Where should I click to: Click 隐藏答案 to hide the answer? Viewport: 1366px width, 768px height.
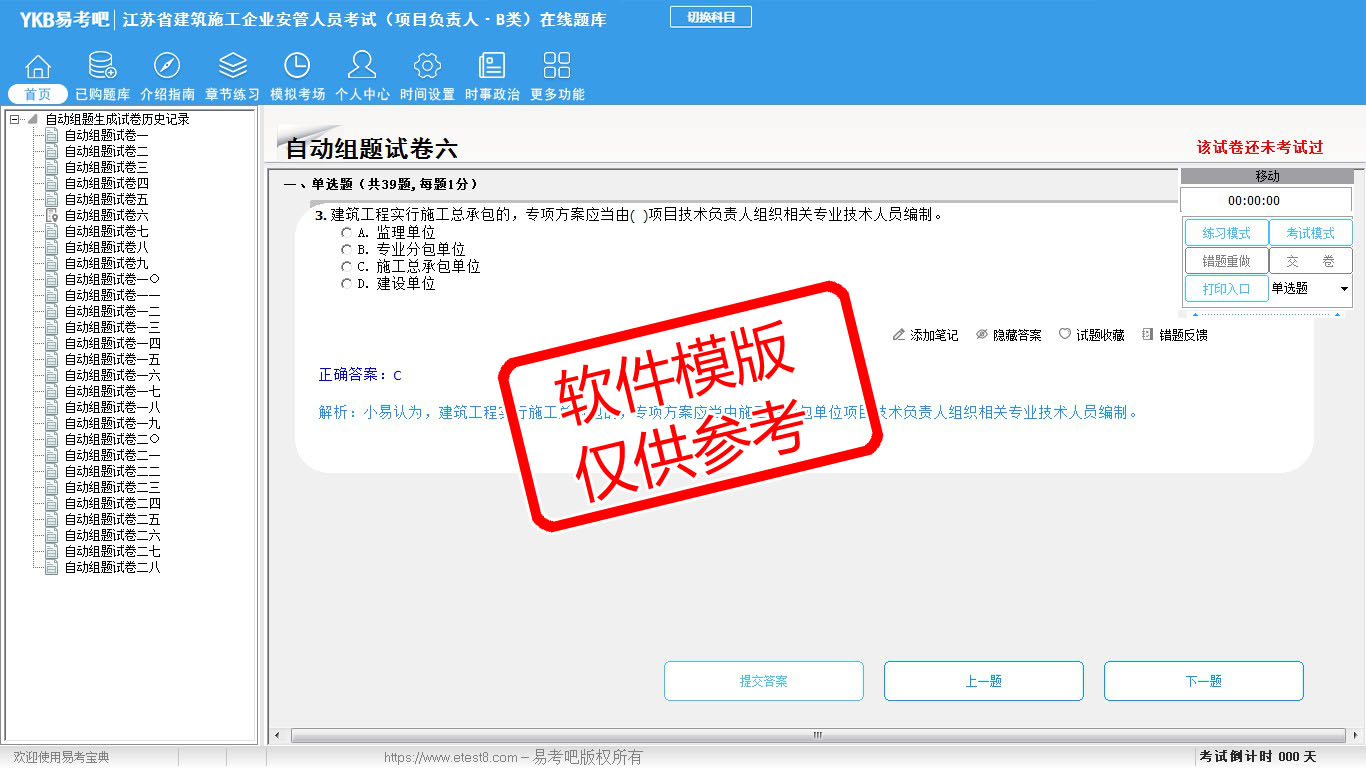1009,335
